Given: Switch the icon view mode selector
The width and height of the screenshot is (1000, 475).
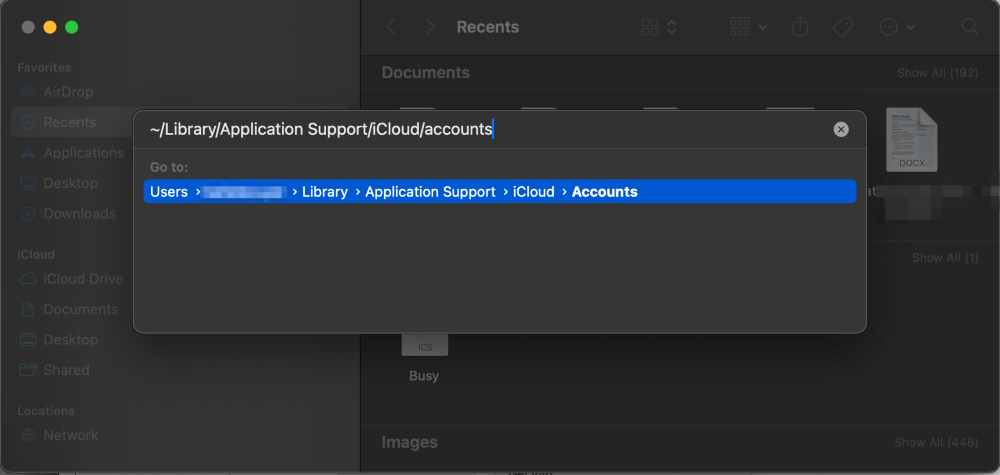Looking at the screenshot, I should (x=659, y=27).
